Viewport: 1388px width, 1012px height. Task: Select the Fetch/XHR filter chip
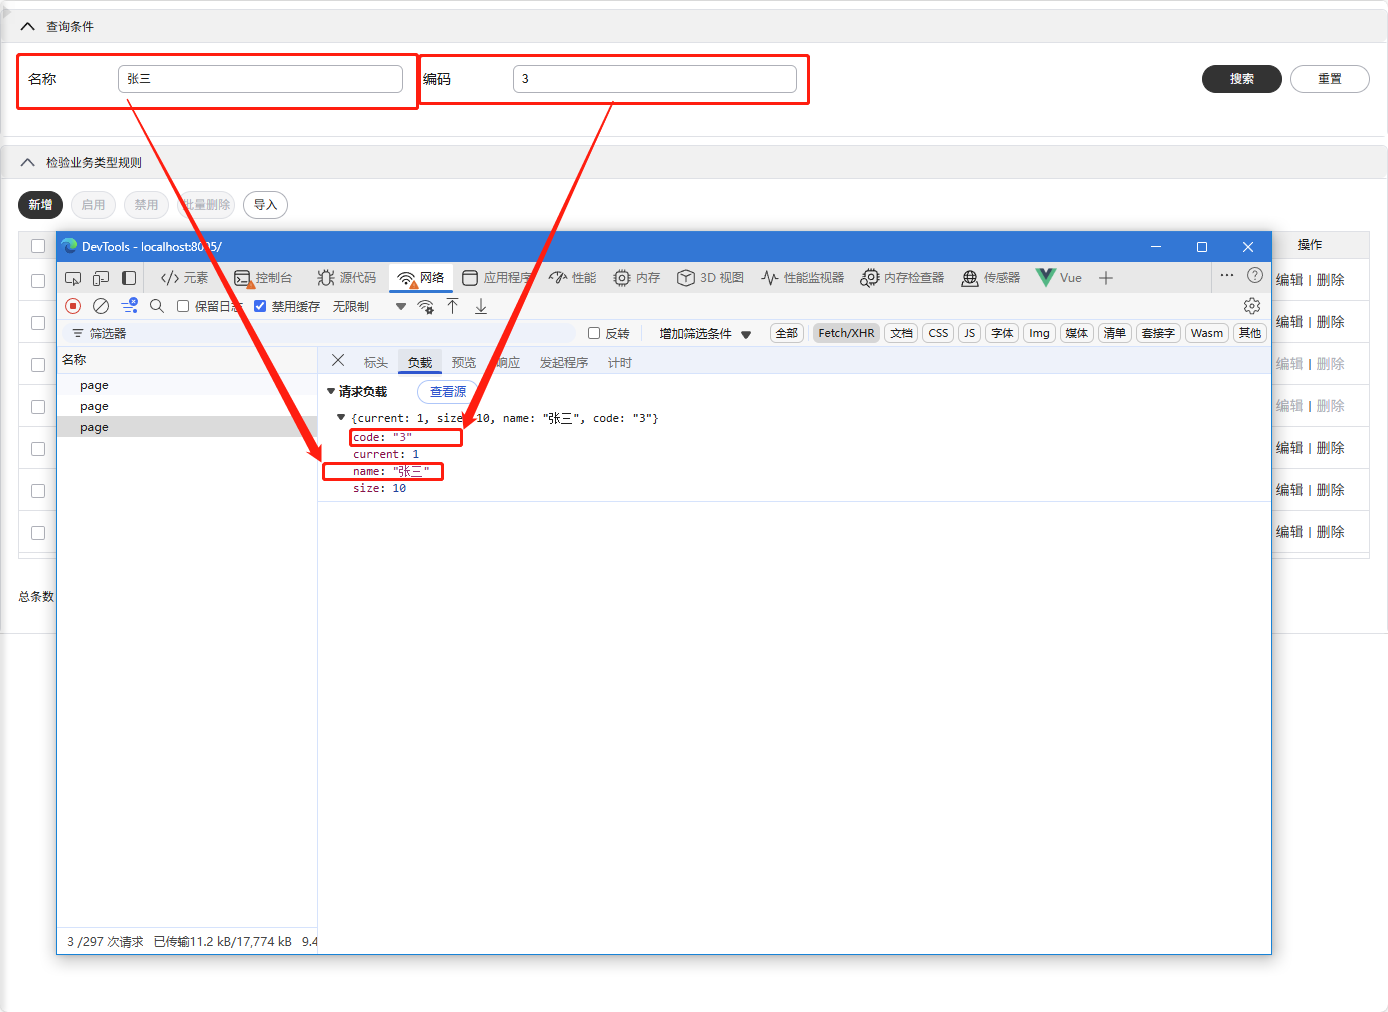coord(845,333)
